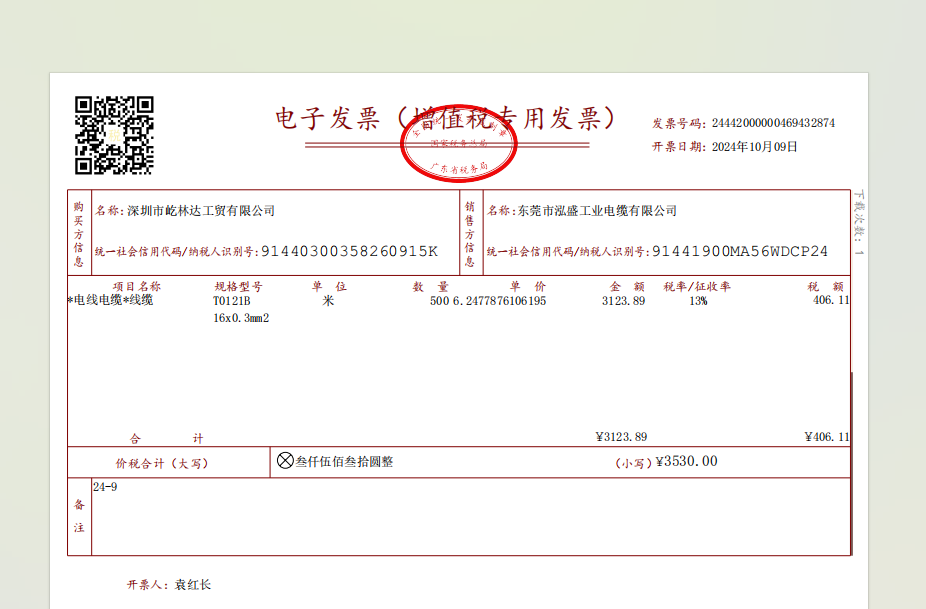Select seller name 东莞市泓盛工业电缆有限公司

pyautogui.click(x=597, y=211)
